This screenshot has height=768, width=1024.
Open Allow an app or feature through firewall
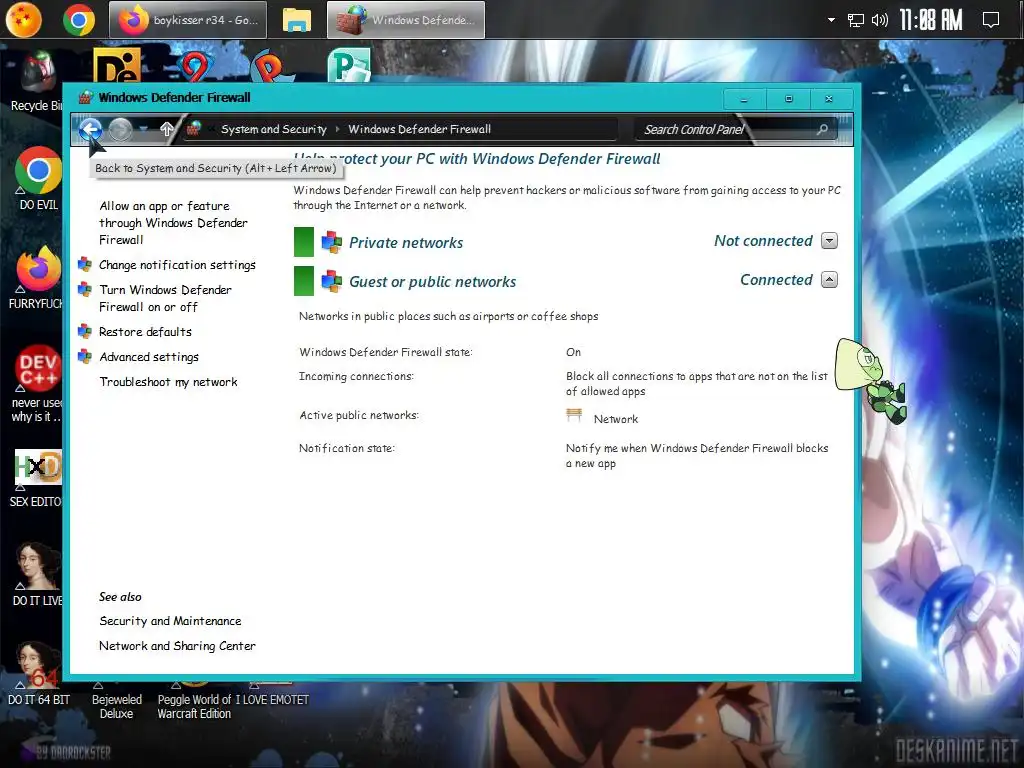[173, 223]
